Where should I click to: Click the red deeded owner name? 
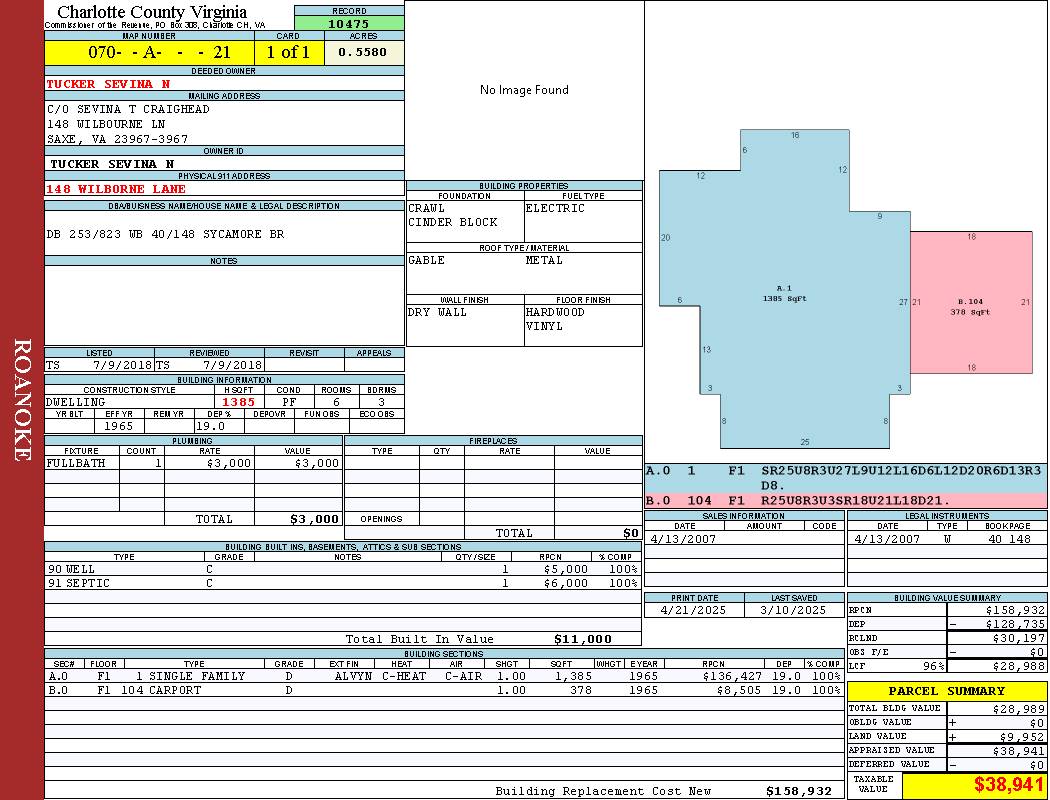pos(108,84)
